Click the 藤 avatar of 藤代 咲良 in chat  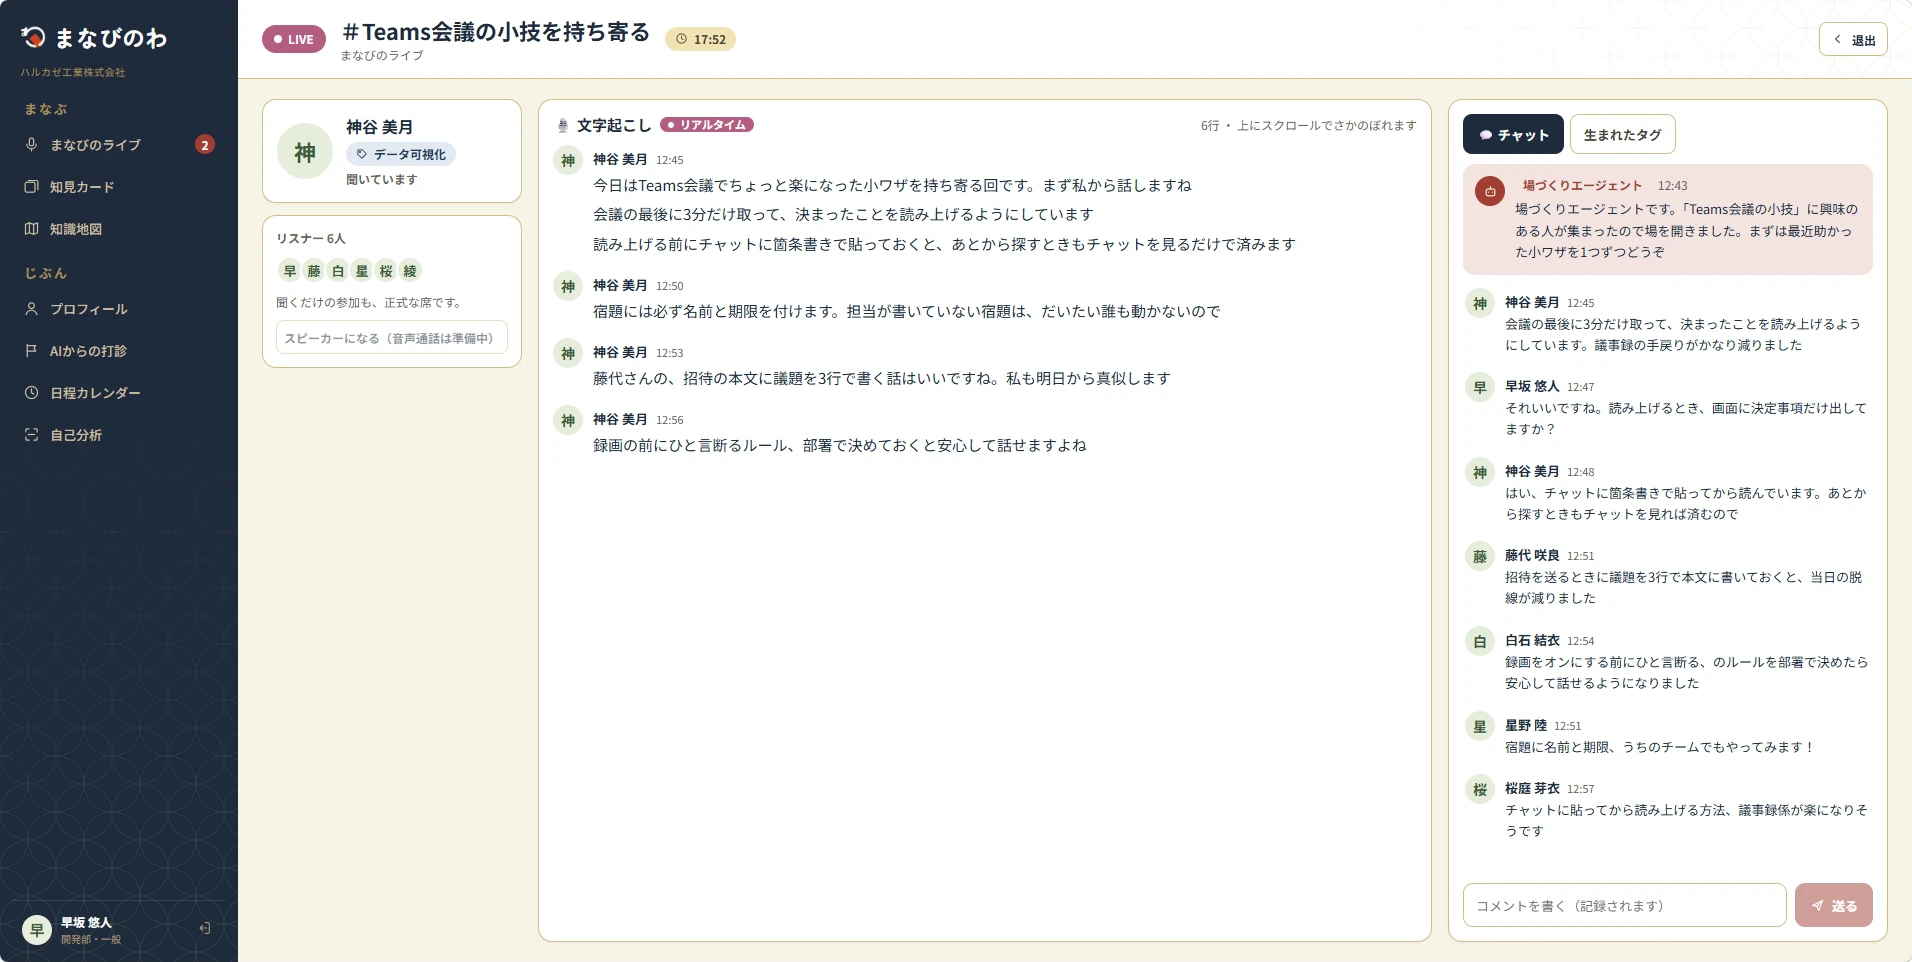(1480, 557)
